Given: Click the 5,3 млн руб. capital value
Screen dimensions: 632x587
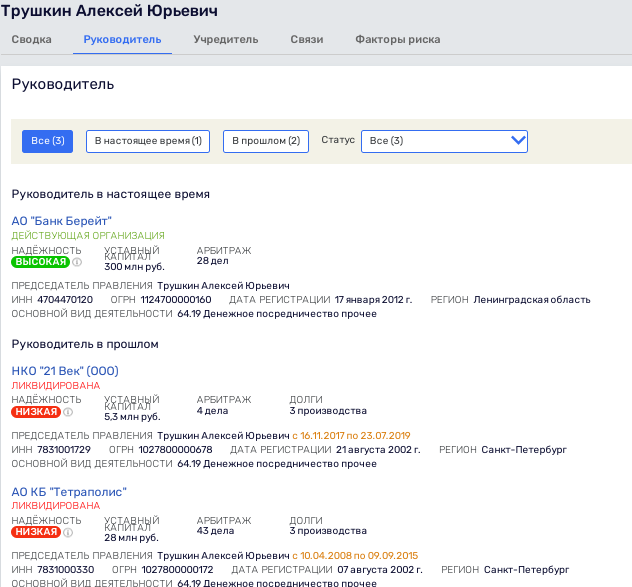Looking at the screenshot, I should pyautogui.click(x=132, y=417).
